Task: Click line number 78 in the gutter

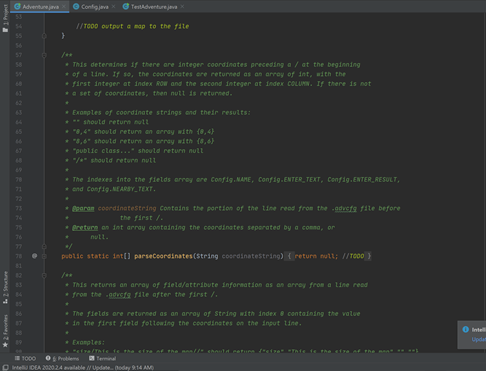Action: [x=19, y=256]
